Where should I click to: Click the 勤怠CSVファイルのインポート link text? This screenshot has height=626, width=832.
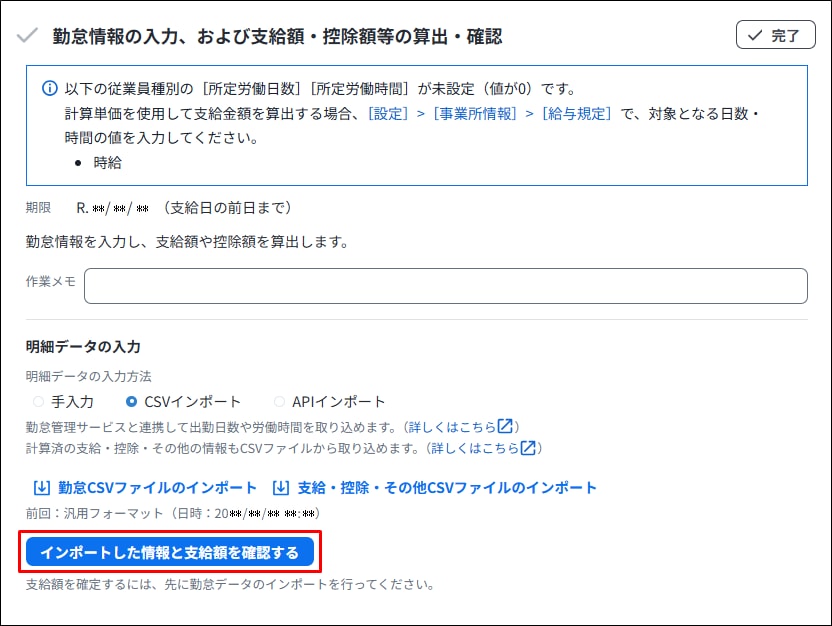[x=157, y=488]
